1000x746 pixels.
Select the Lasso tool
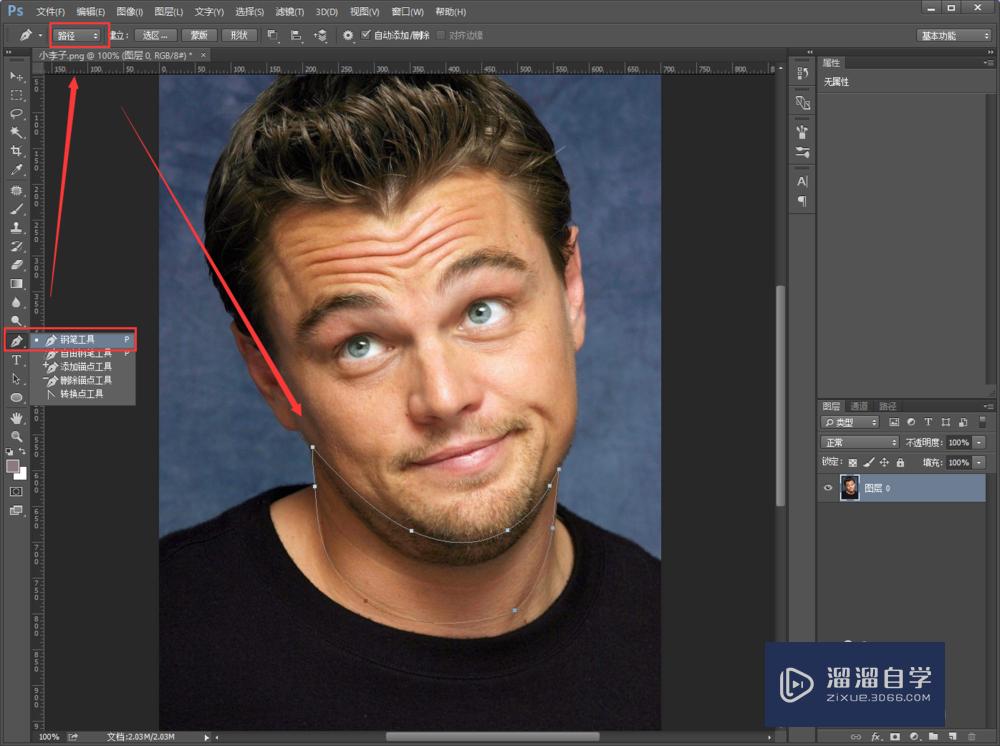coord(17,113)
